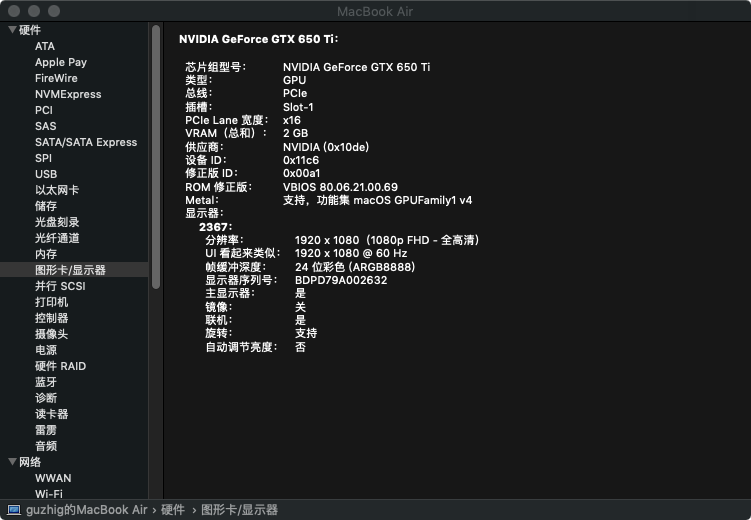Select 光纤通道 in the sidebar
Viewport: 751px width, 520px height.
[x=57, y=238]
